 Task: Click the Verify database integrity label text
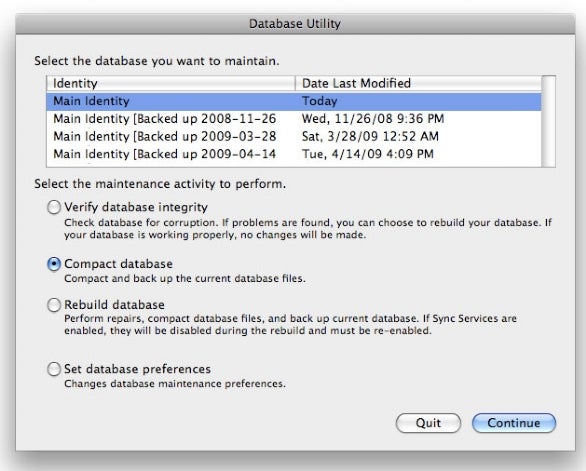click(x=136, y=207)
